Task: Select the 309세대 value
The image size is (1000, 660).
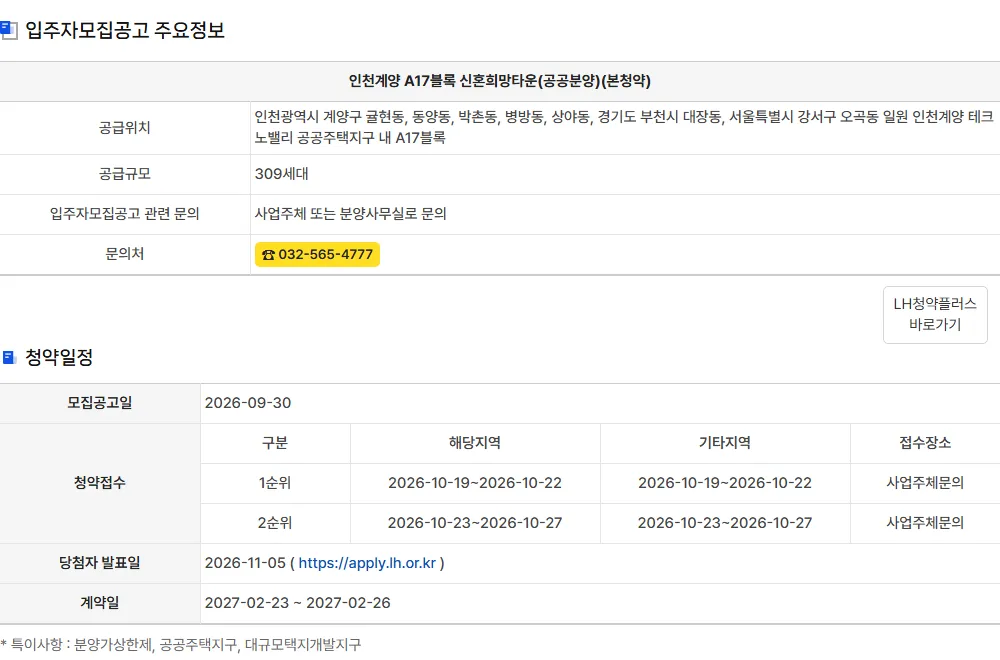Action: pyautogui.click(x=281, y=174)
